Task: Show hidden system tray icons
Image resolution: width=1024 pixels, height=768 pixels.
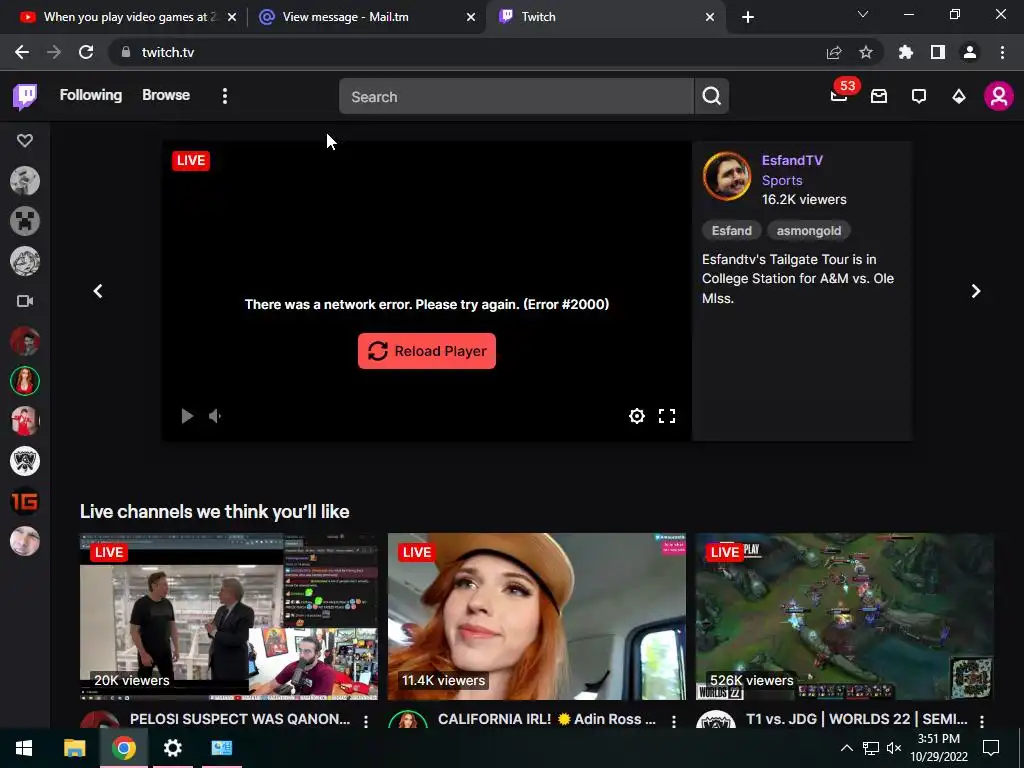Action: pos(846,748)
